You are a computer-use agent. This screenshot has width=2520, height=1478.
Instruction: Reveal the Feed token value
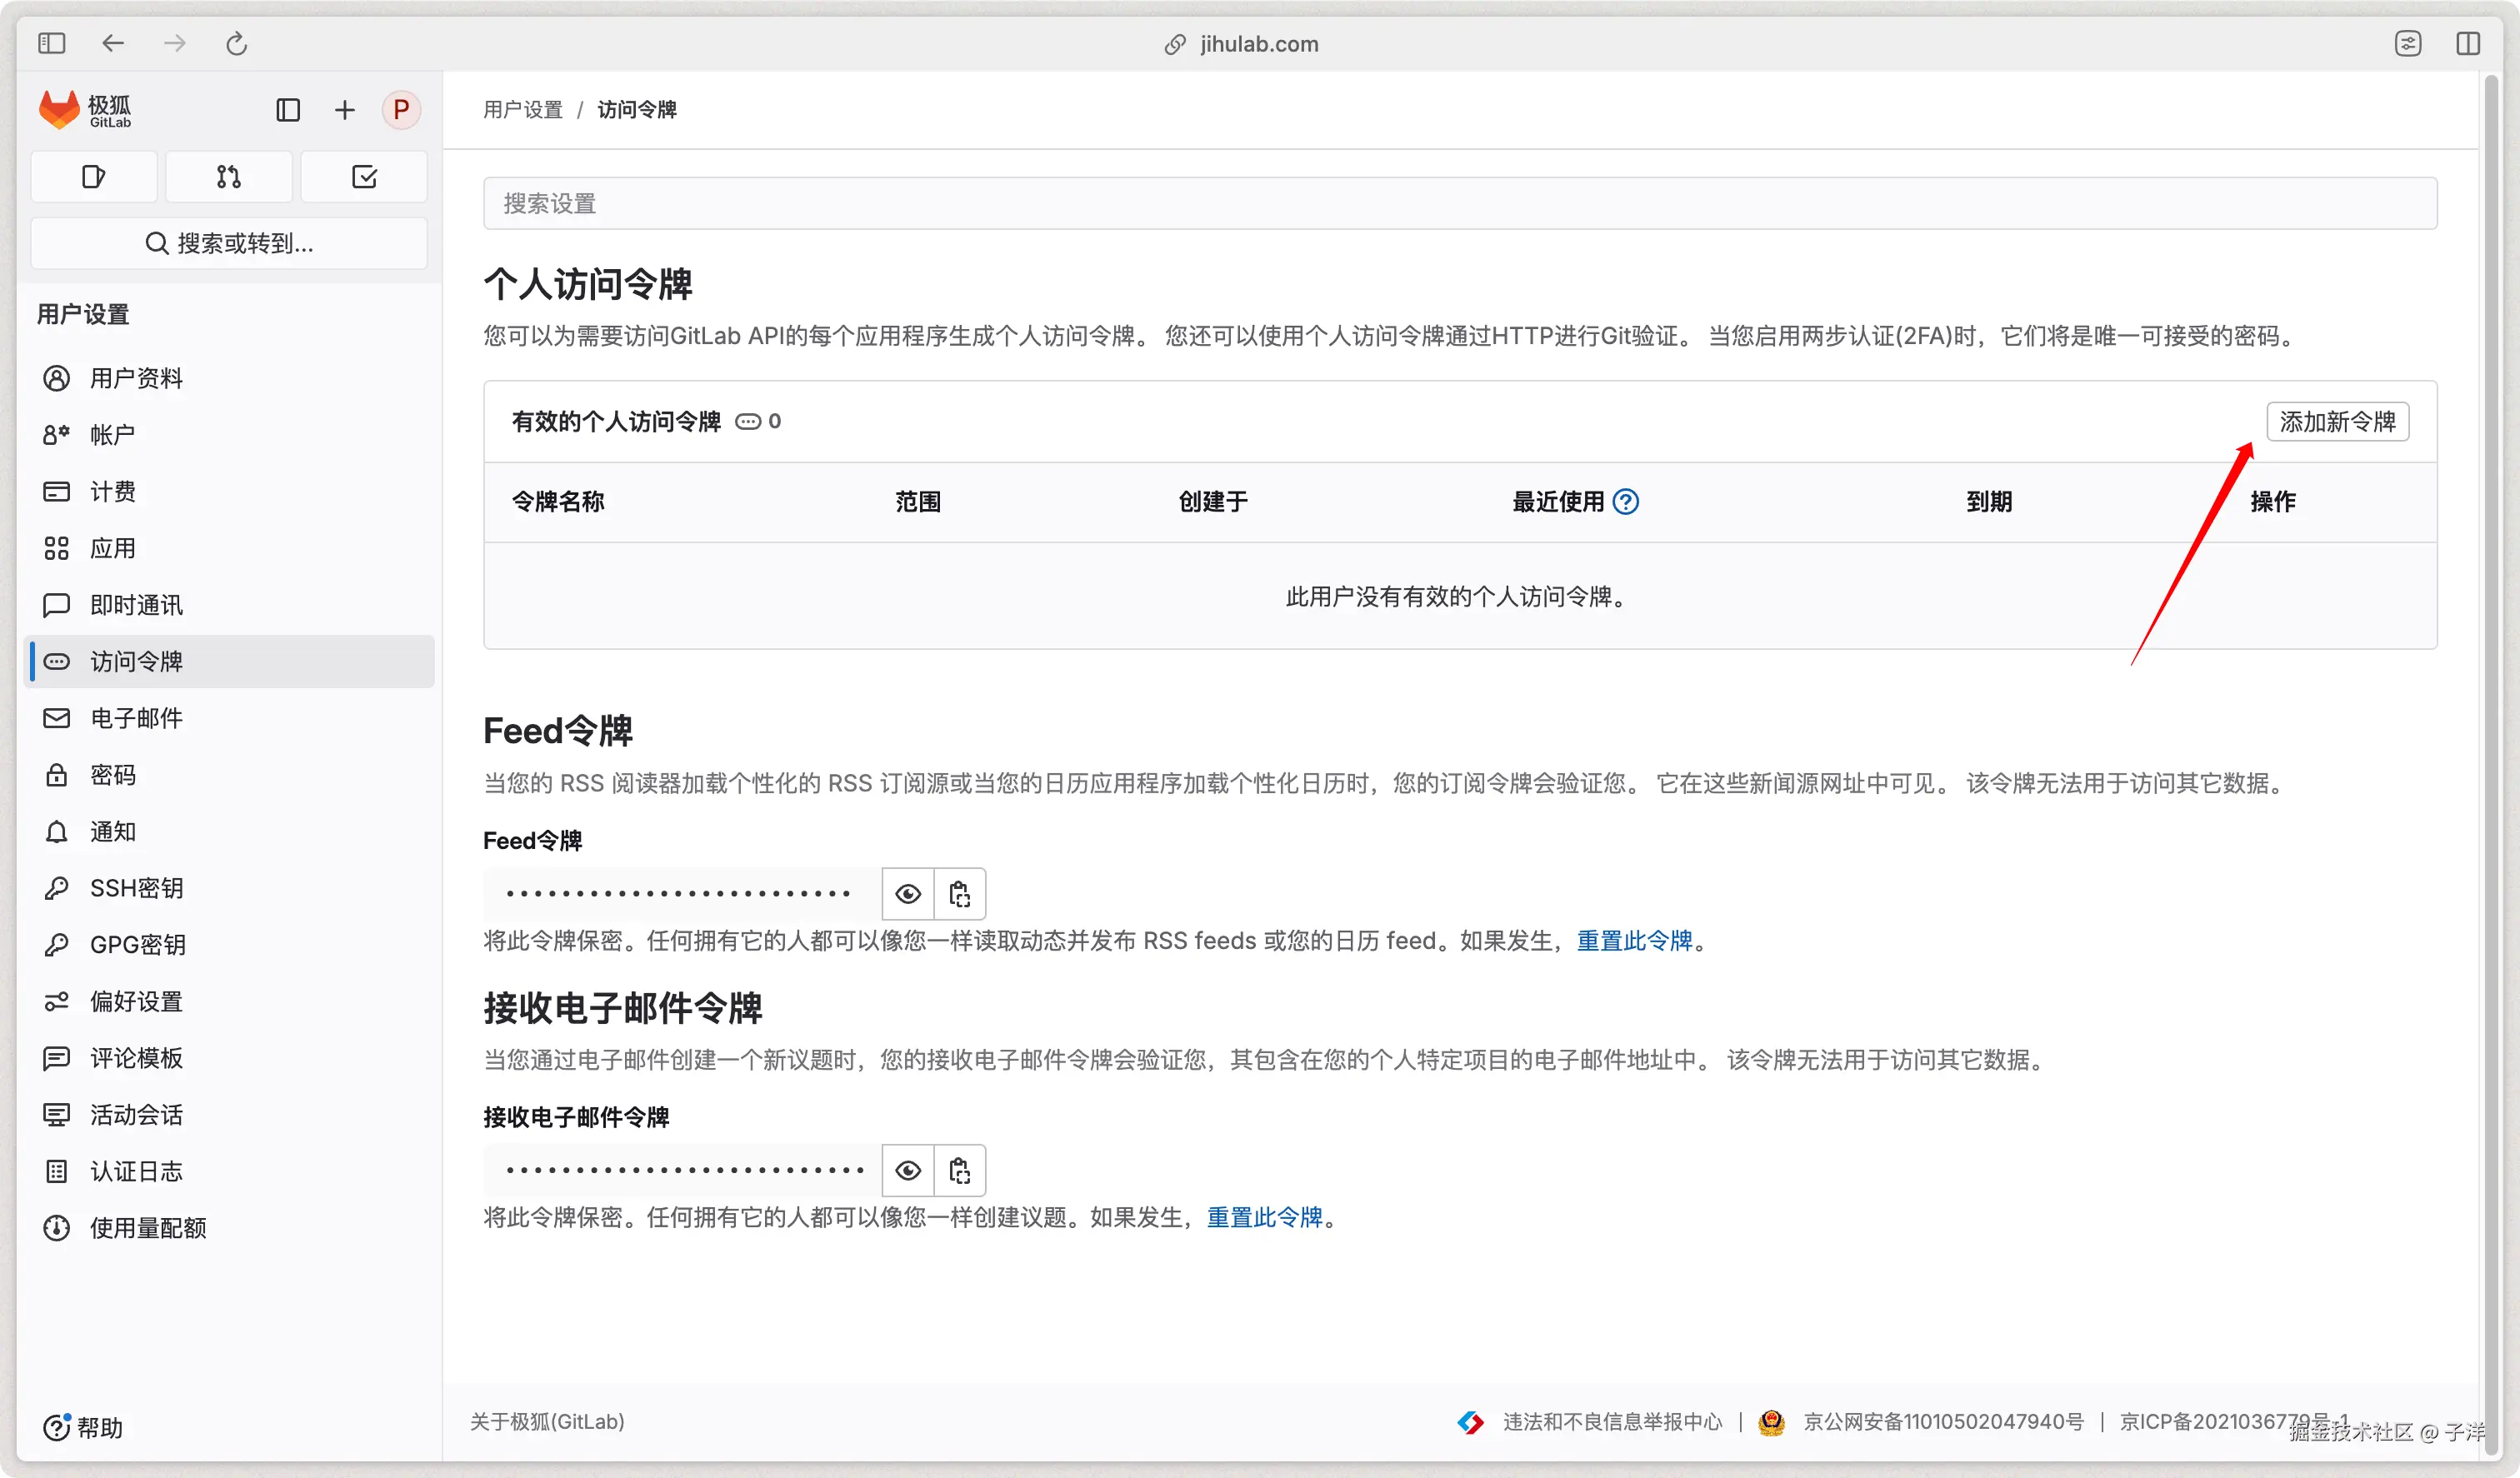click(x=908, y=894)
